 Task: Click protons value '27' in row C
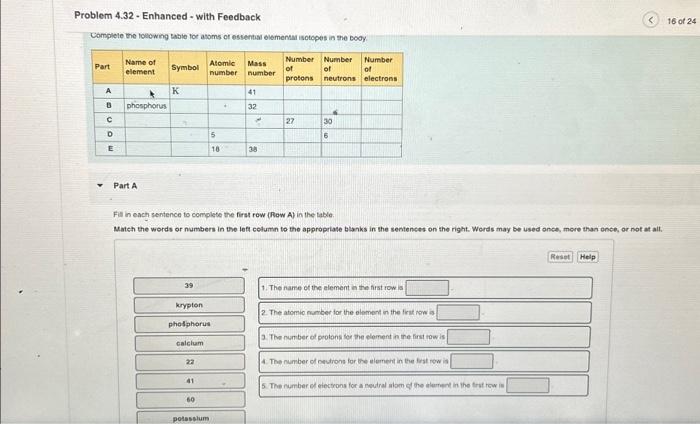point(290,121)
